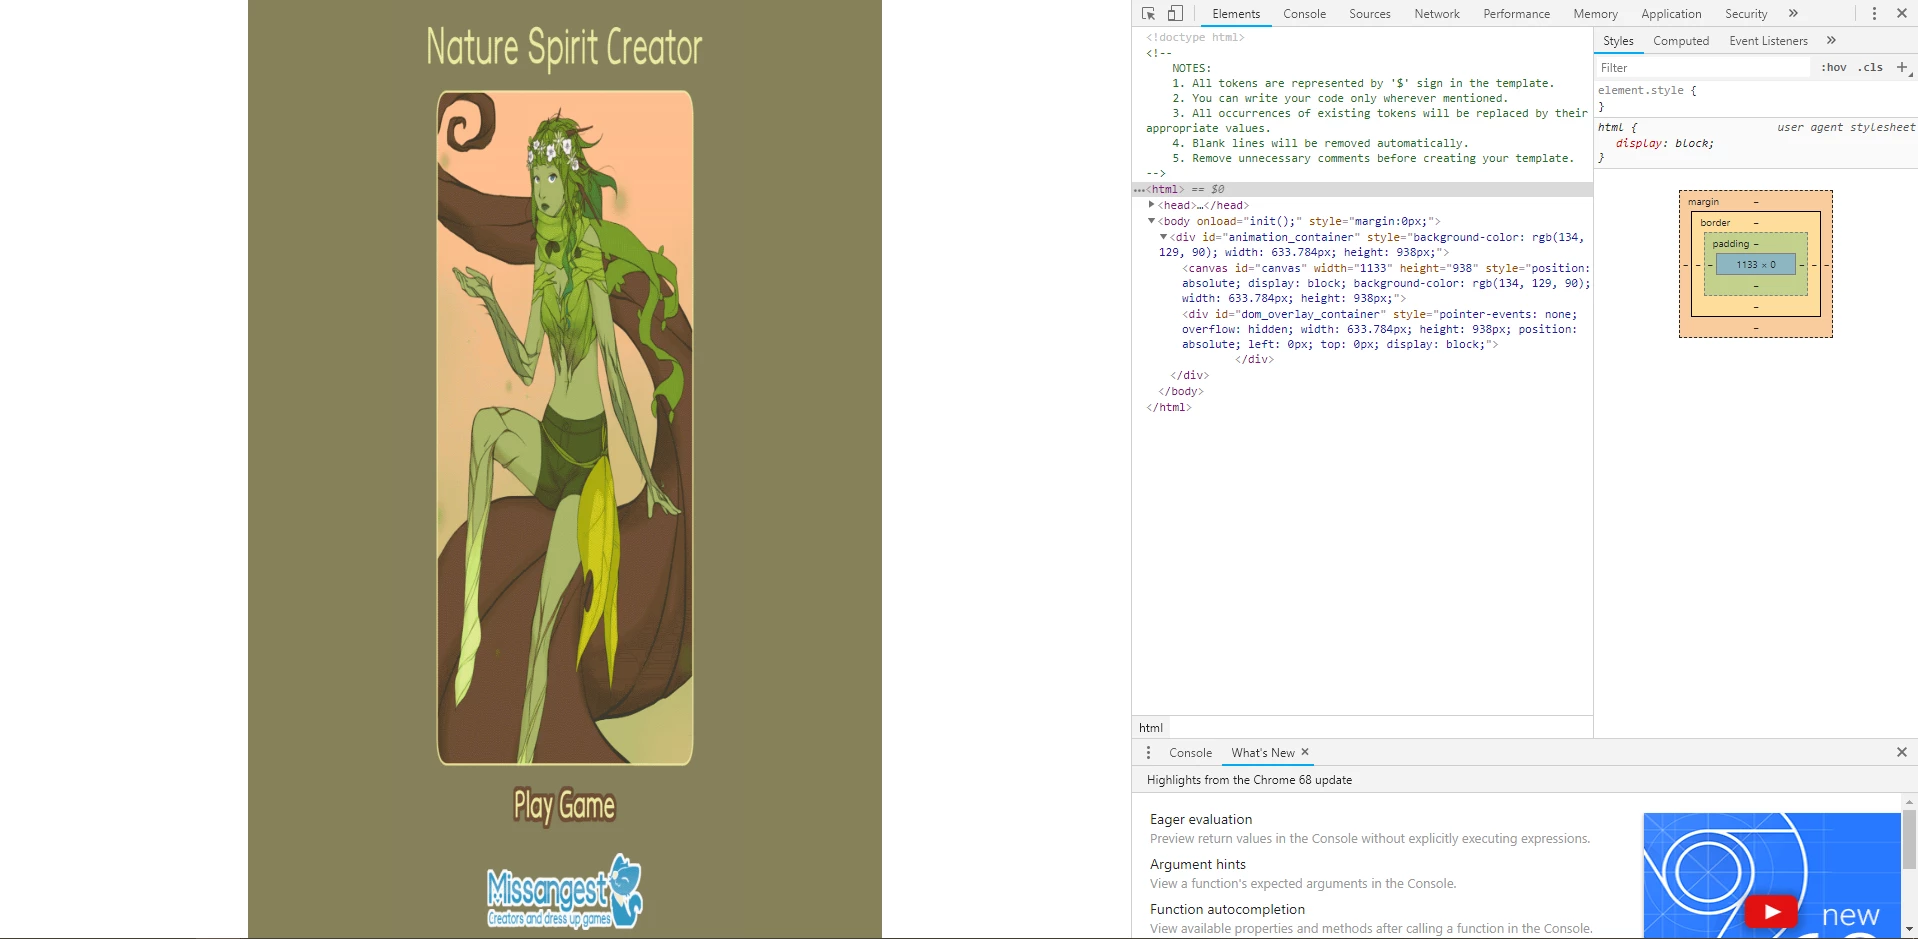Screen dimensions: 1918x939
Task: Select the dom_overlay_container div row
Action: [1380, 329]
